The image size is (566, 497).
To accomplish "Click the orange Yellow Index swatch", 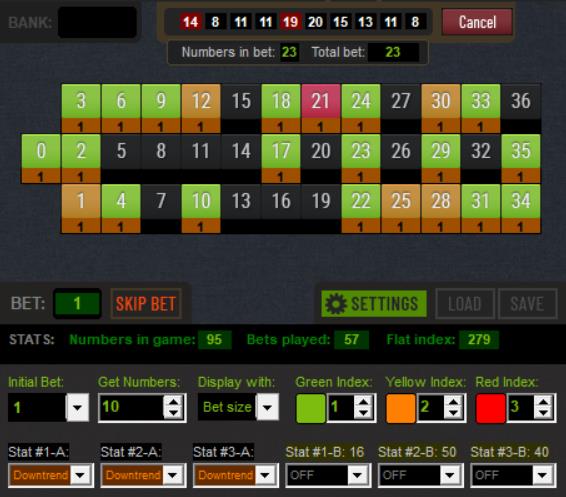I will [400, 408].
